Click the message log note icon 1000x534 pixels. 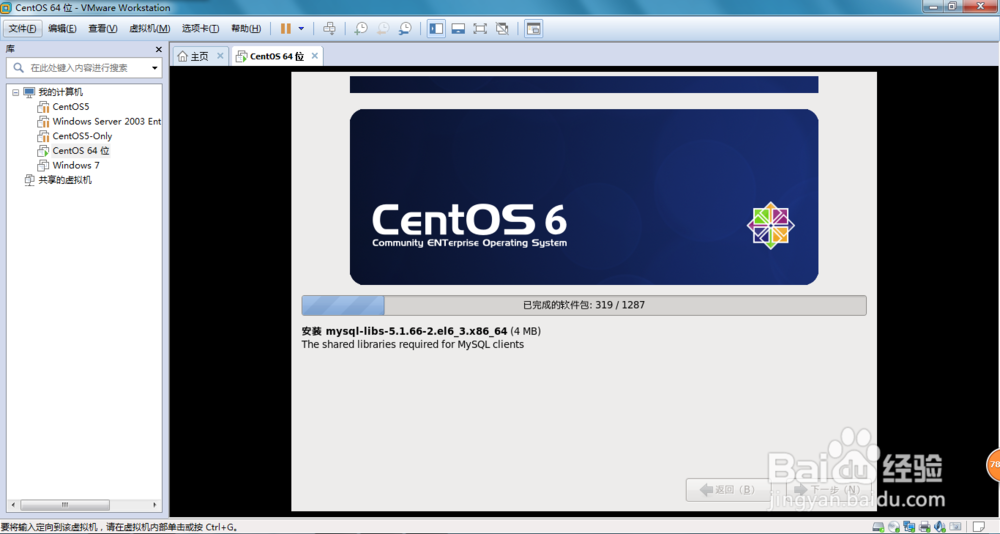980,527
